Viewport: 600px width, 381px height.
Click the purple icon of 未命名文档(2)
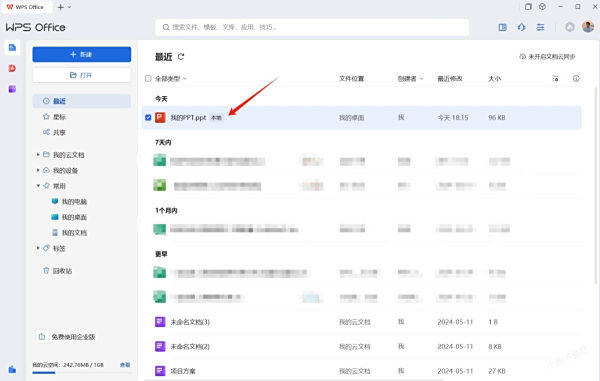(160, 346)
